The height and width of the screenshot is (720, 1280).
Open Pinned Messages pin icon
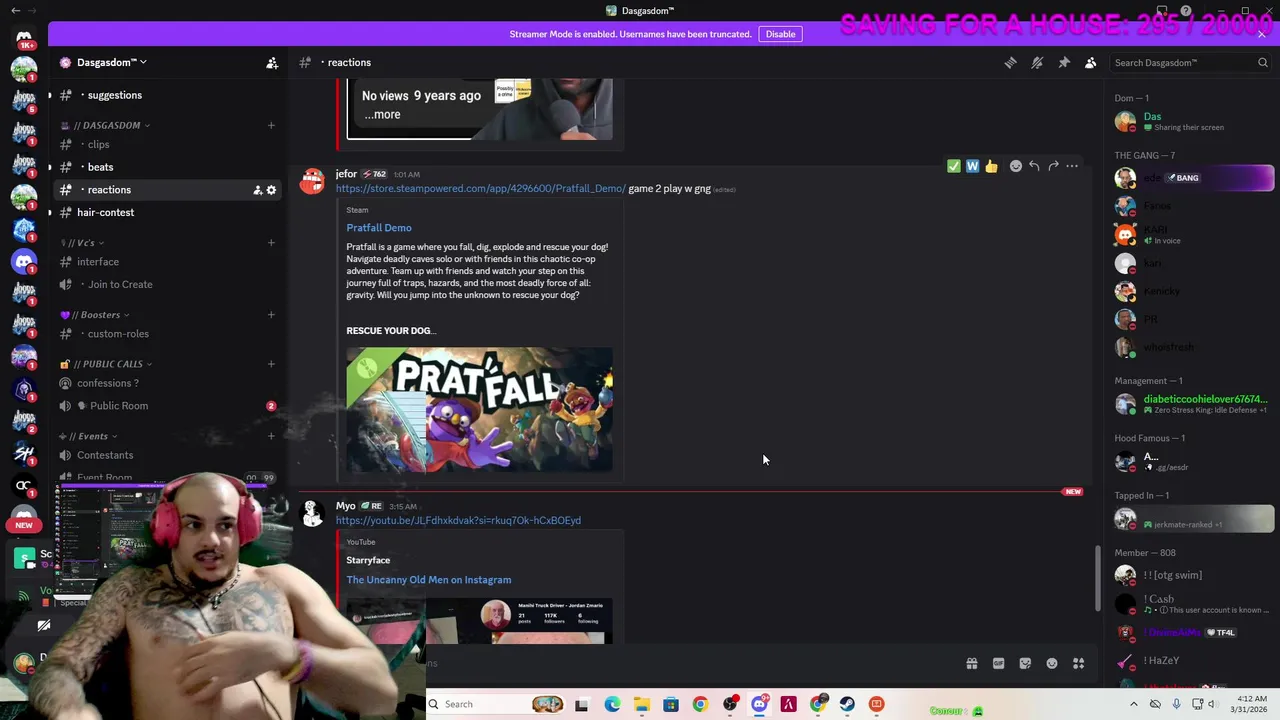pyautogui.click(x=1064, y=62)
